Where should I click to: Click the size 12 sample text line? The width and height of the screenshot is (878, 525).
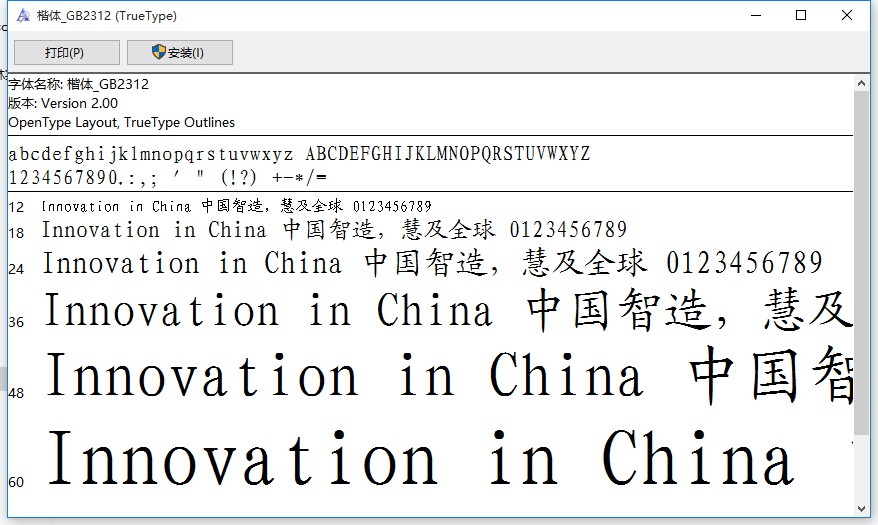click(237, 206)
